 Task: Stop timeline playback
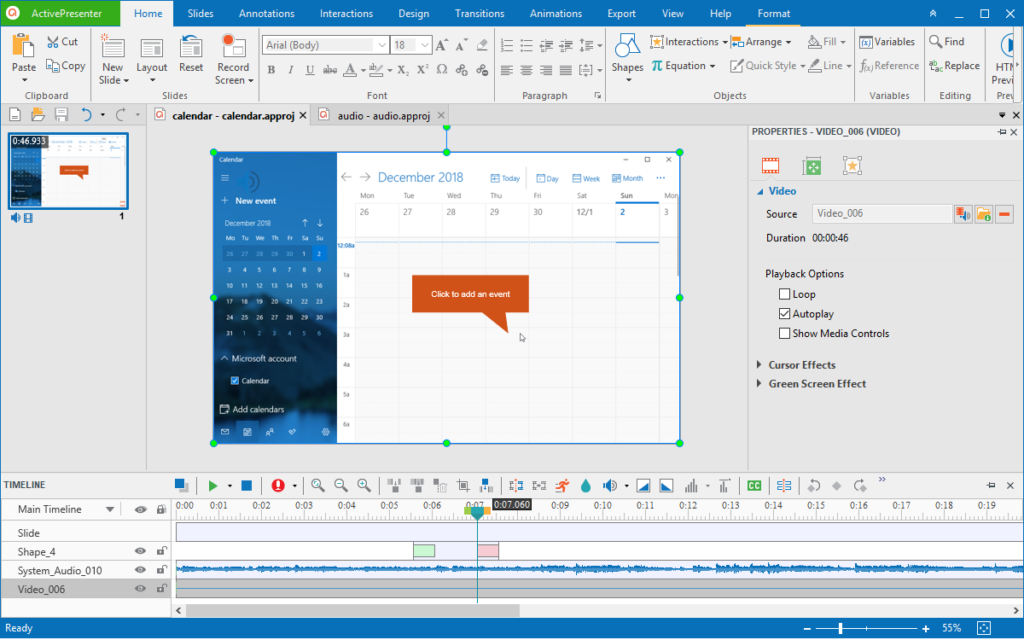coord(246,485)
